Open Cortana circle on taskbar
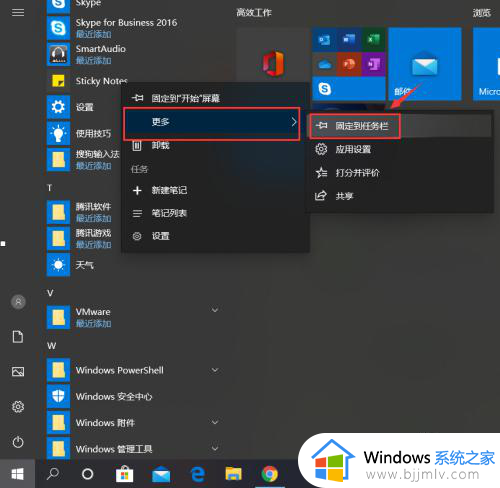 click(88, 474)
